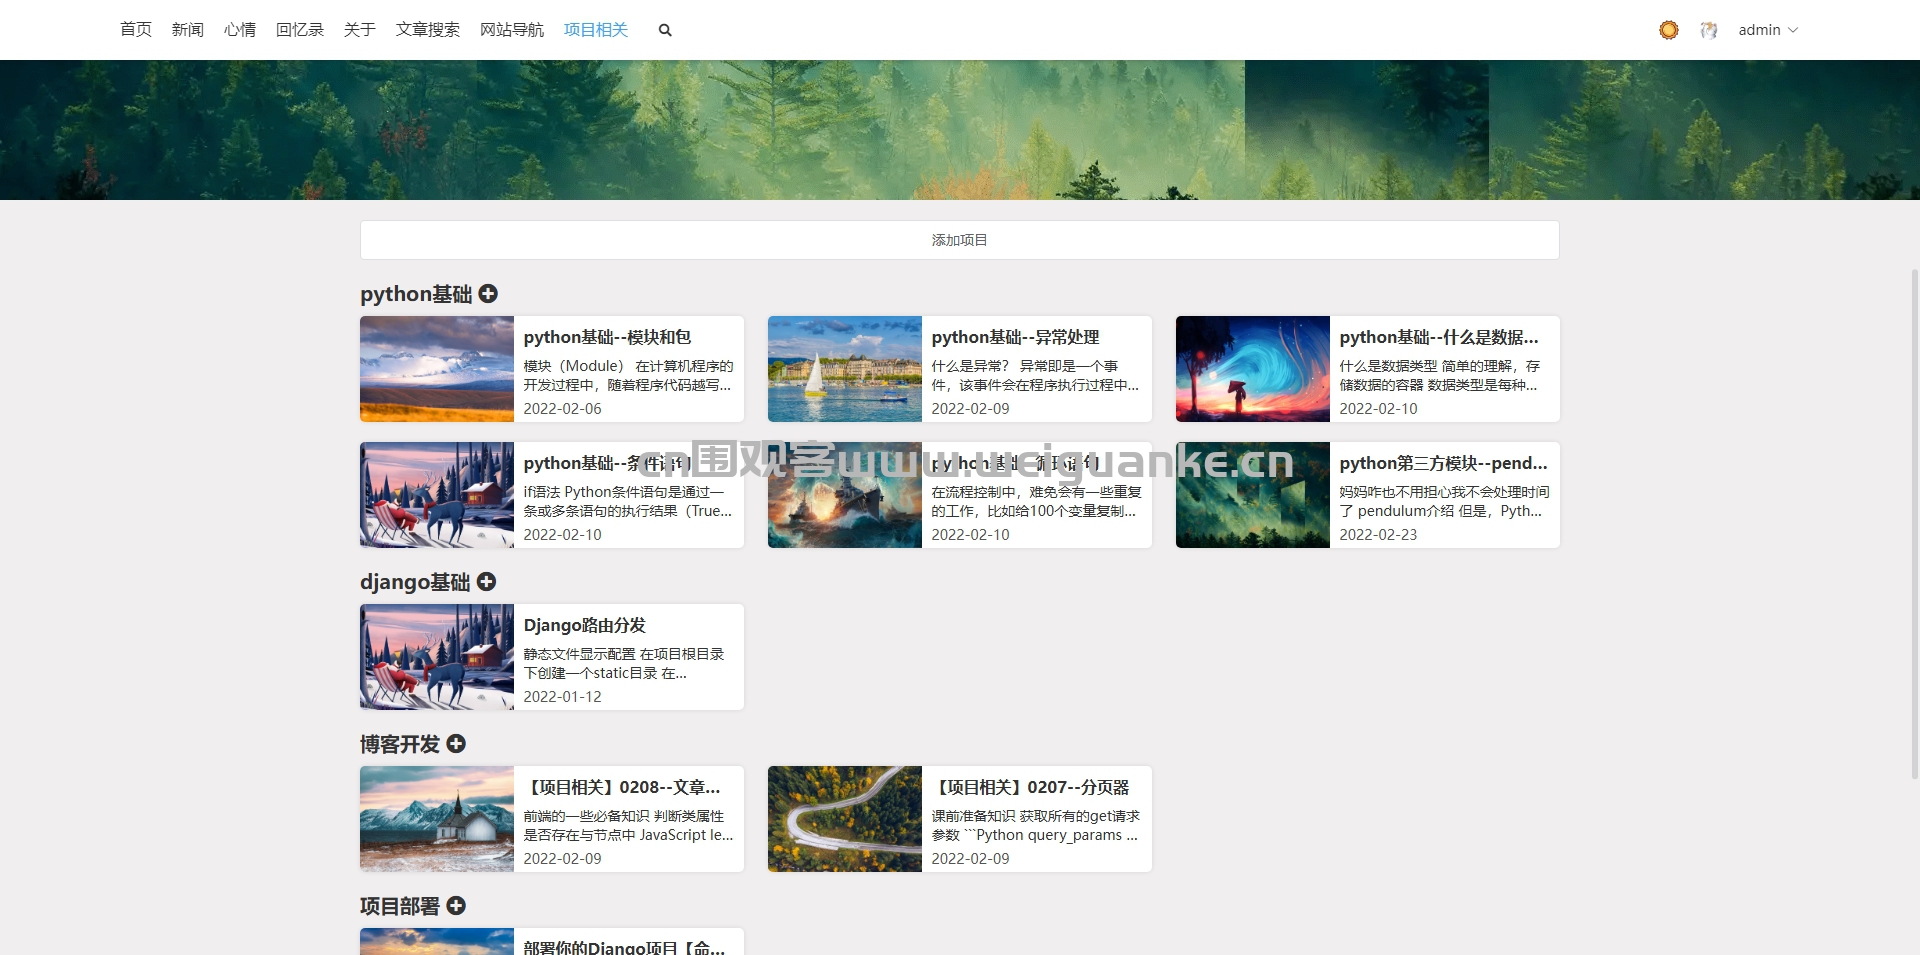The width and height of the screenshot is (1920, 955).
Task: Click the 博客开发 section heading
Action: pyautogui.click(x=400, y=744)
